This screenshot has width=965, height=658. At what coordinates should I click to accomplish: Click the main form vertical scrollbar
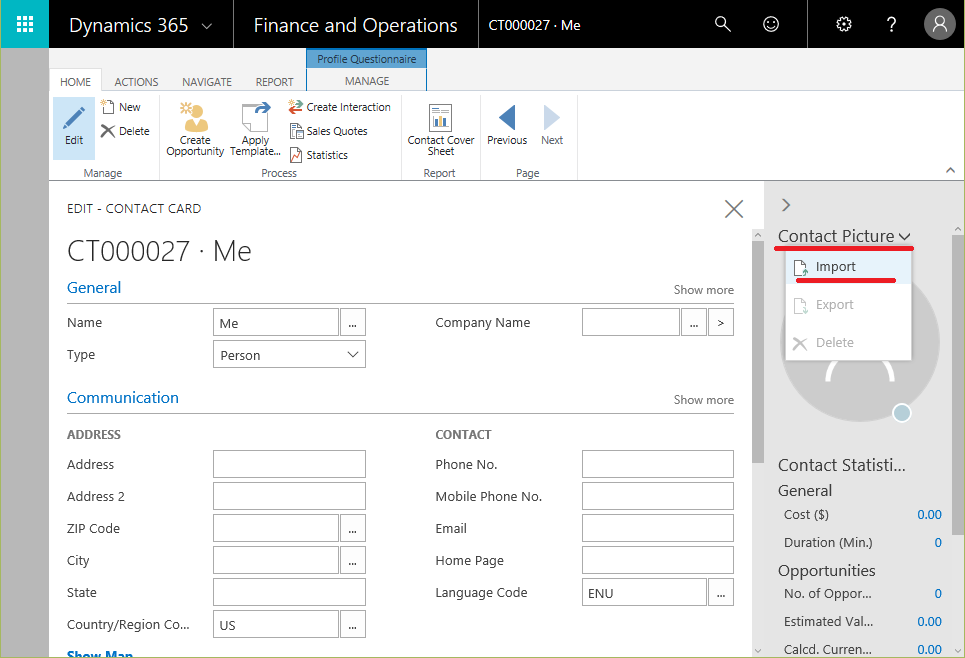[x=758, y=351]
